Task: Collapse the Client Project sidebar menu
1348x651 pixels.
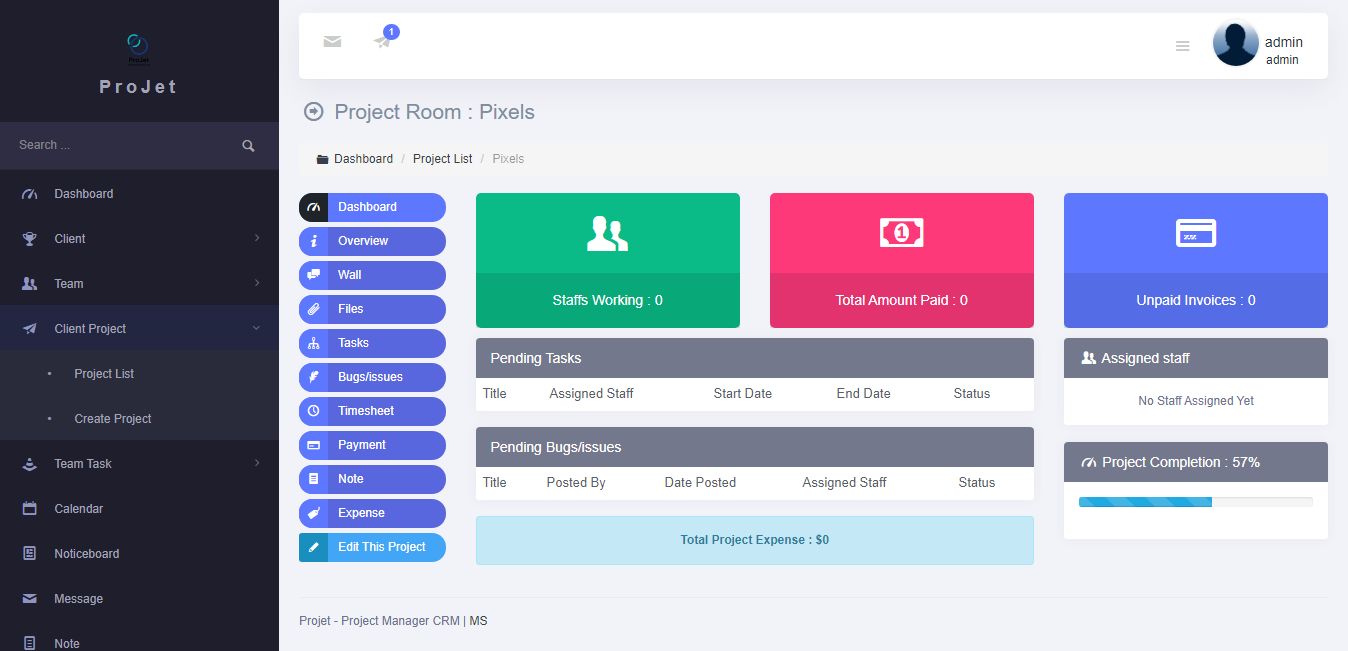Action: [x=139, y=329]
